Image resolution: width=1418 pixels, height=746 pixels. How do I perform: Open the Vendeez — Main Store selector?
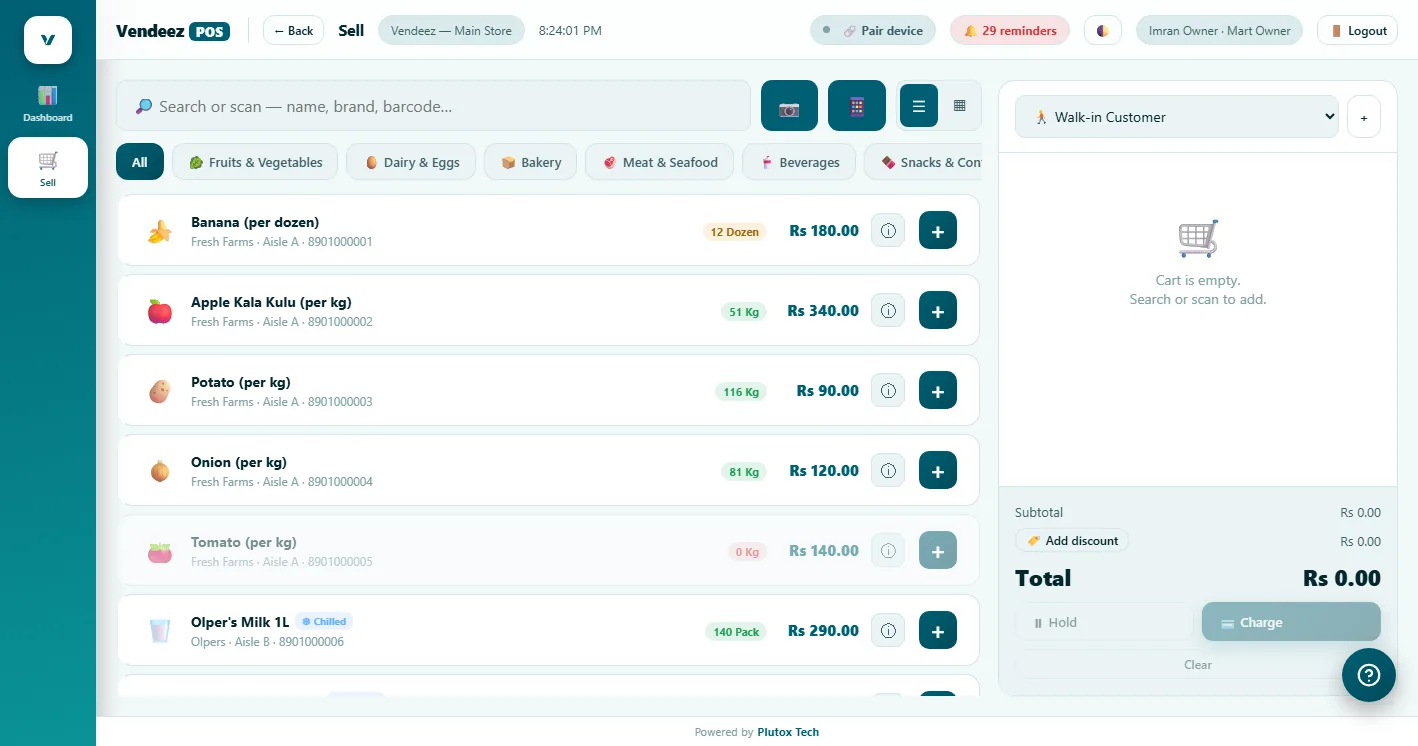click(451, 31)
